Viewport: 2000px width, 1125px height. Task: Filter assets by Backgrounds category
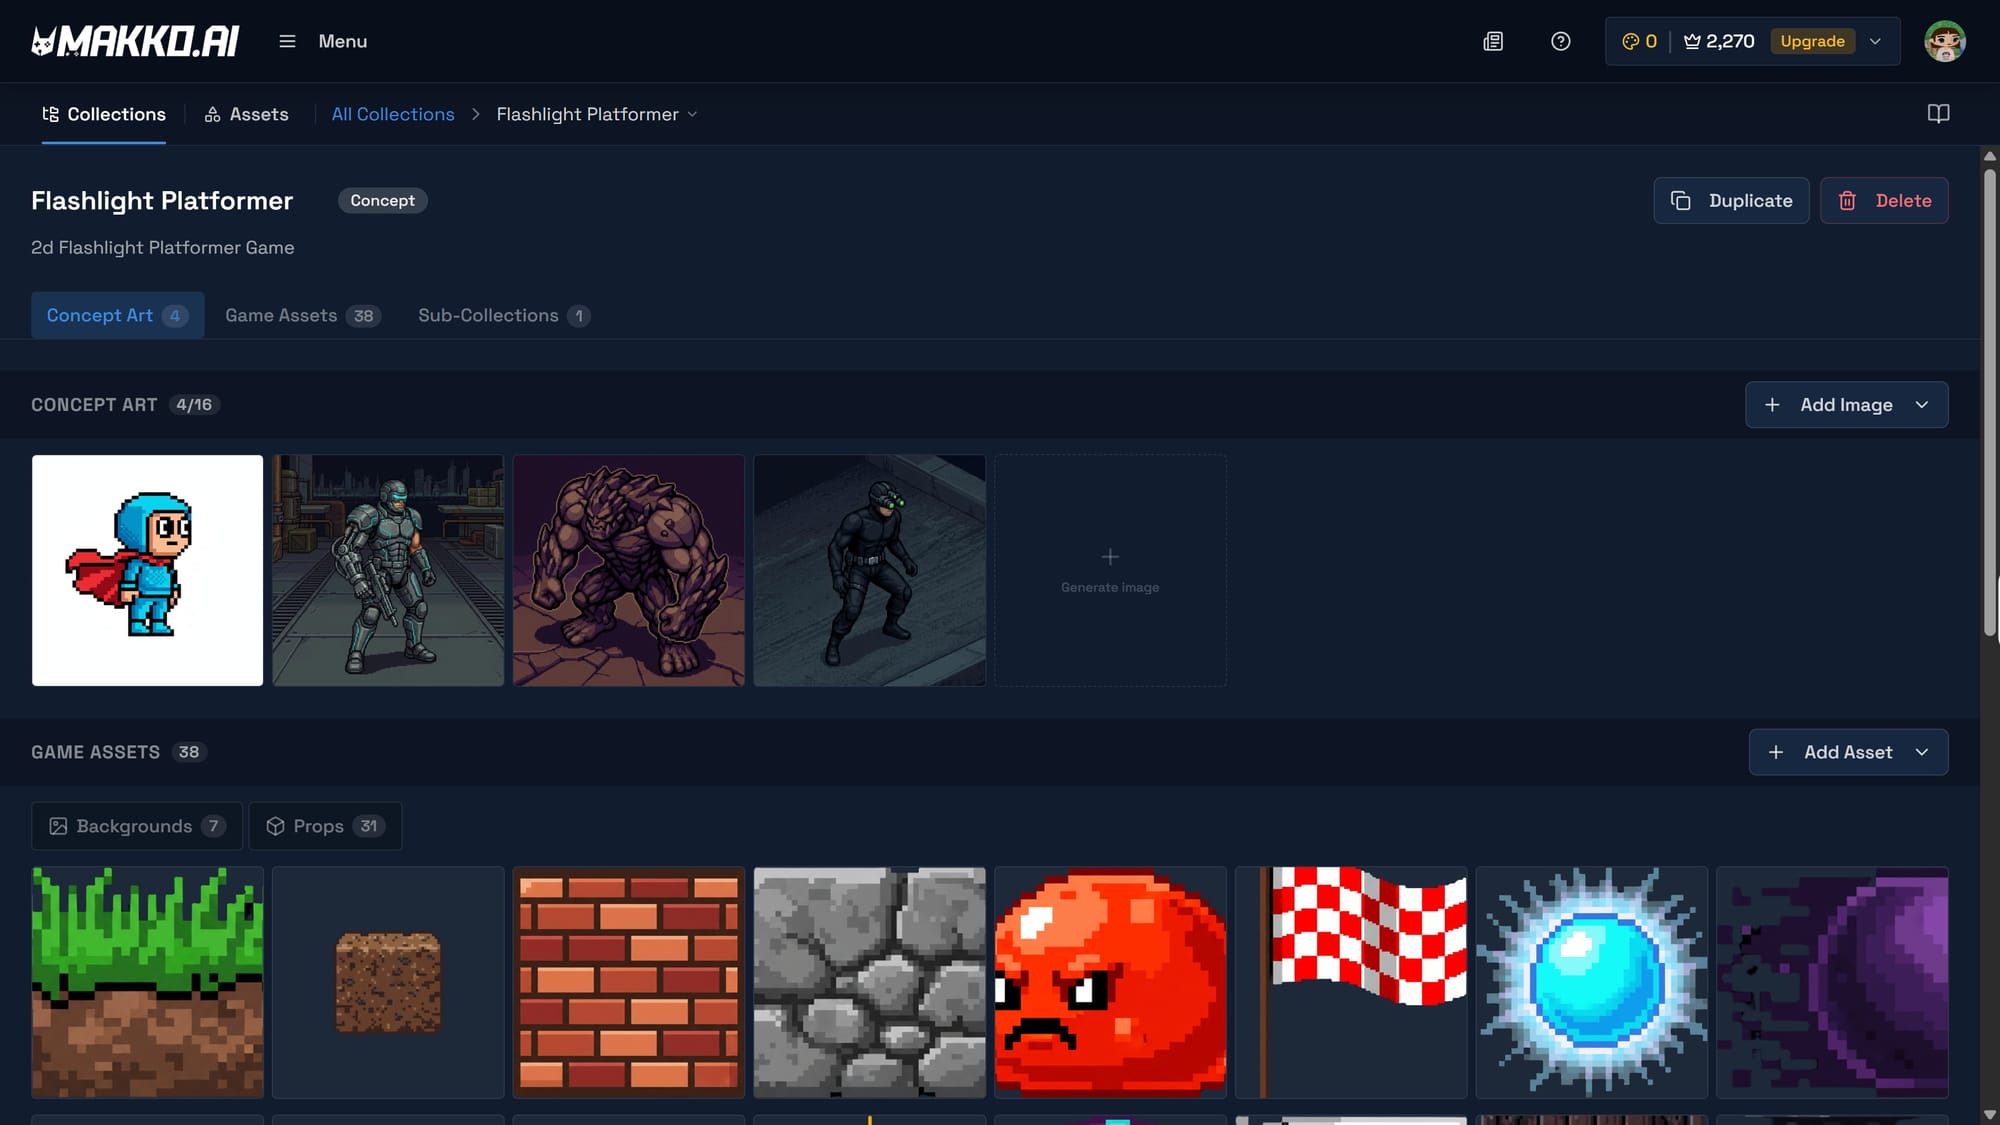pyautogui.click(x=136, y=826)
